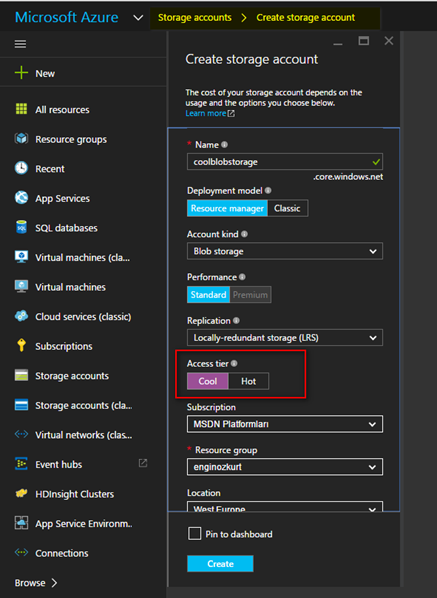The height and width of the screenshot is (598, 437).
Task: Open Subscriptions label in sidebar
Action: coord(64,346)
